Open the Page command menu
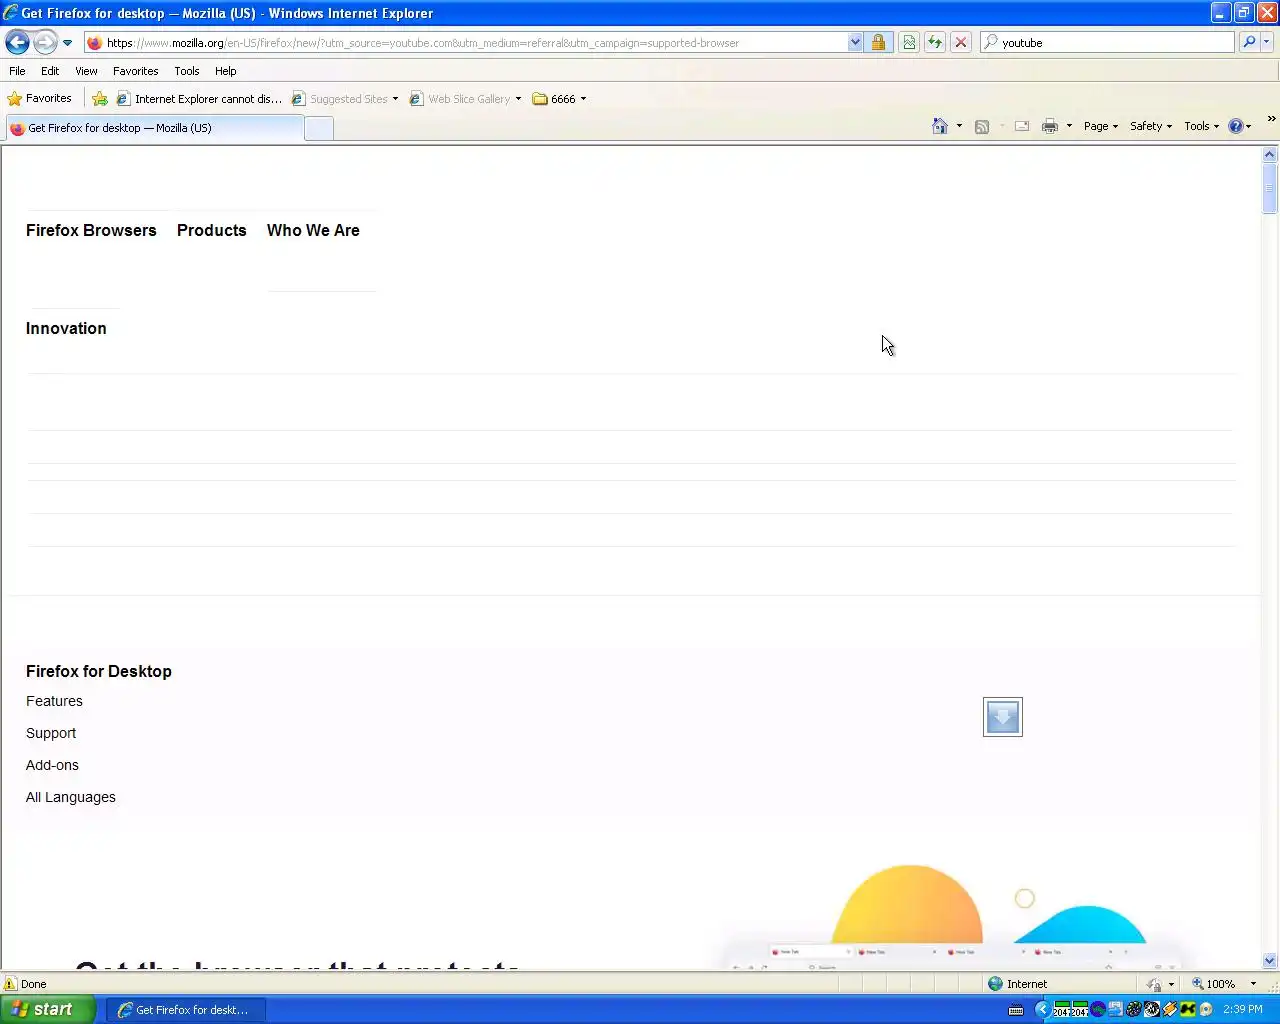 click(1101, 126)
